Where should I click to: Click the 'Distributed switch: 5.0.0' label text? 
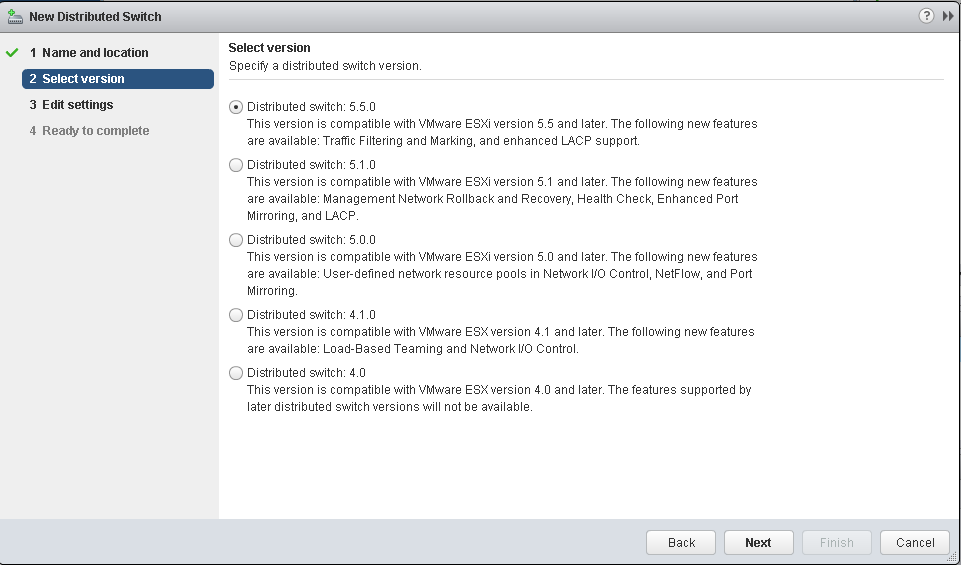(311, 240)
